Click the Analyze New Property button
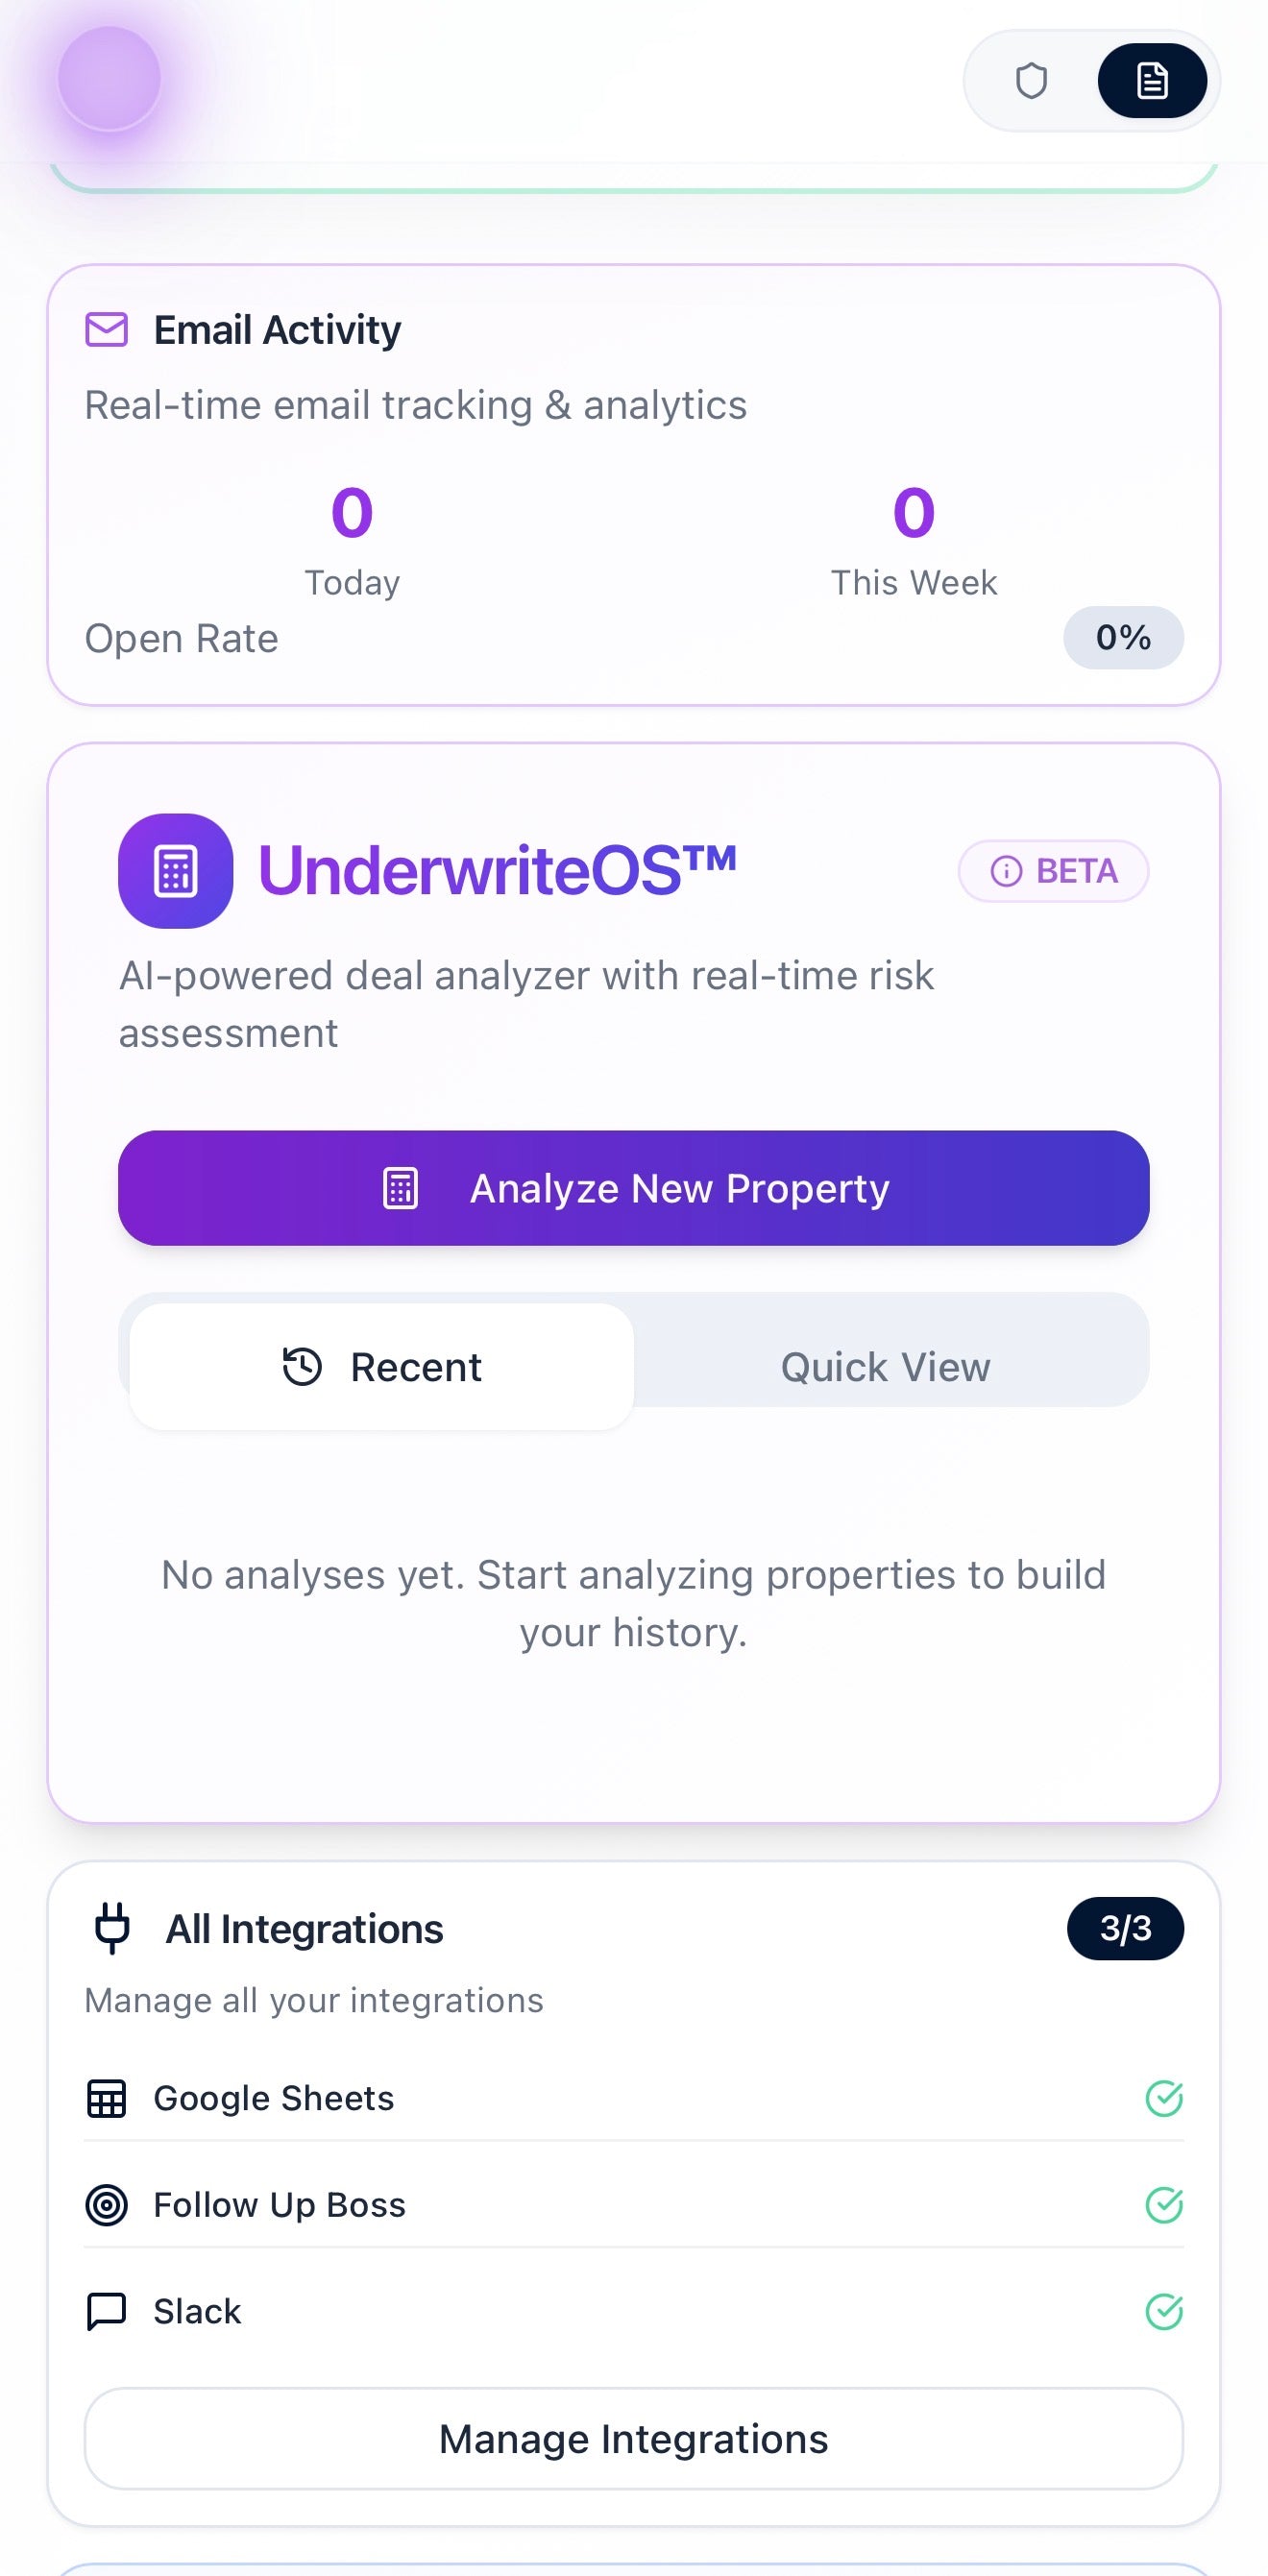 [x=634, y=1189]
